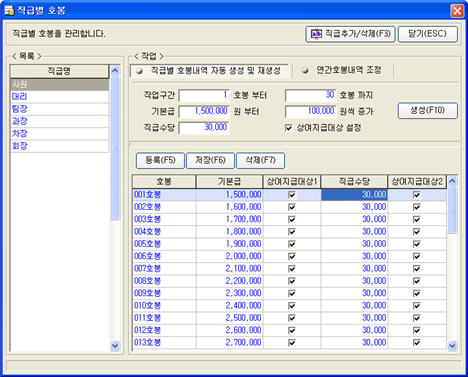Click the 직급명 list scroll down arrow

pyautogui.click(x=115, y=346)
